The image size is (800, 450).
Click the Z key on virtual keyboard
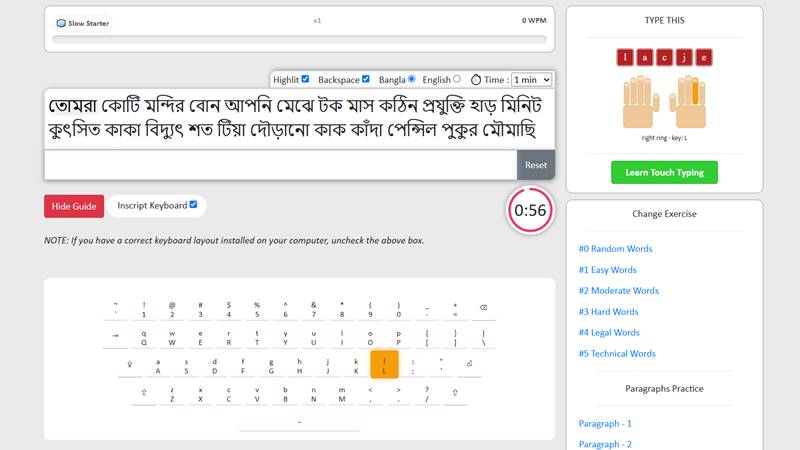172,394
